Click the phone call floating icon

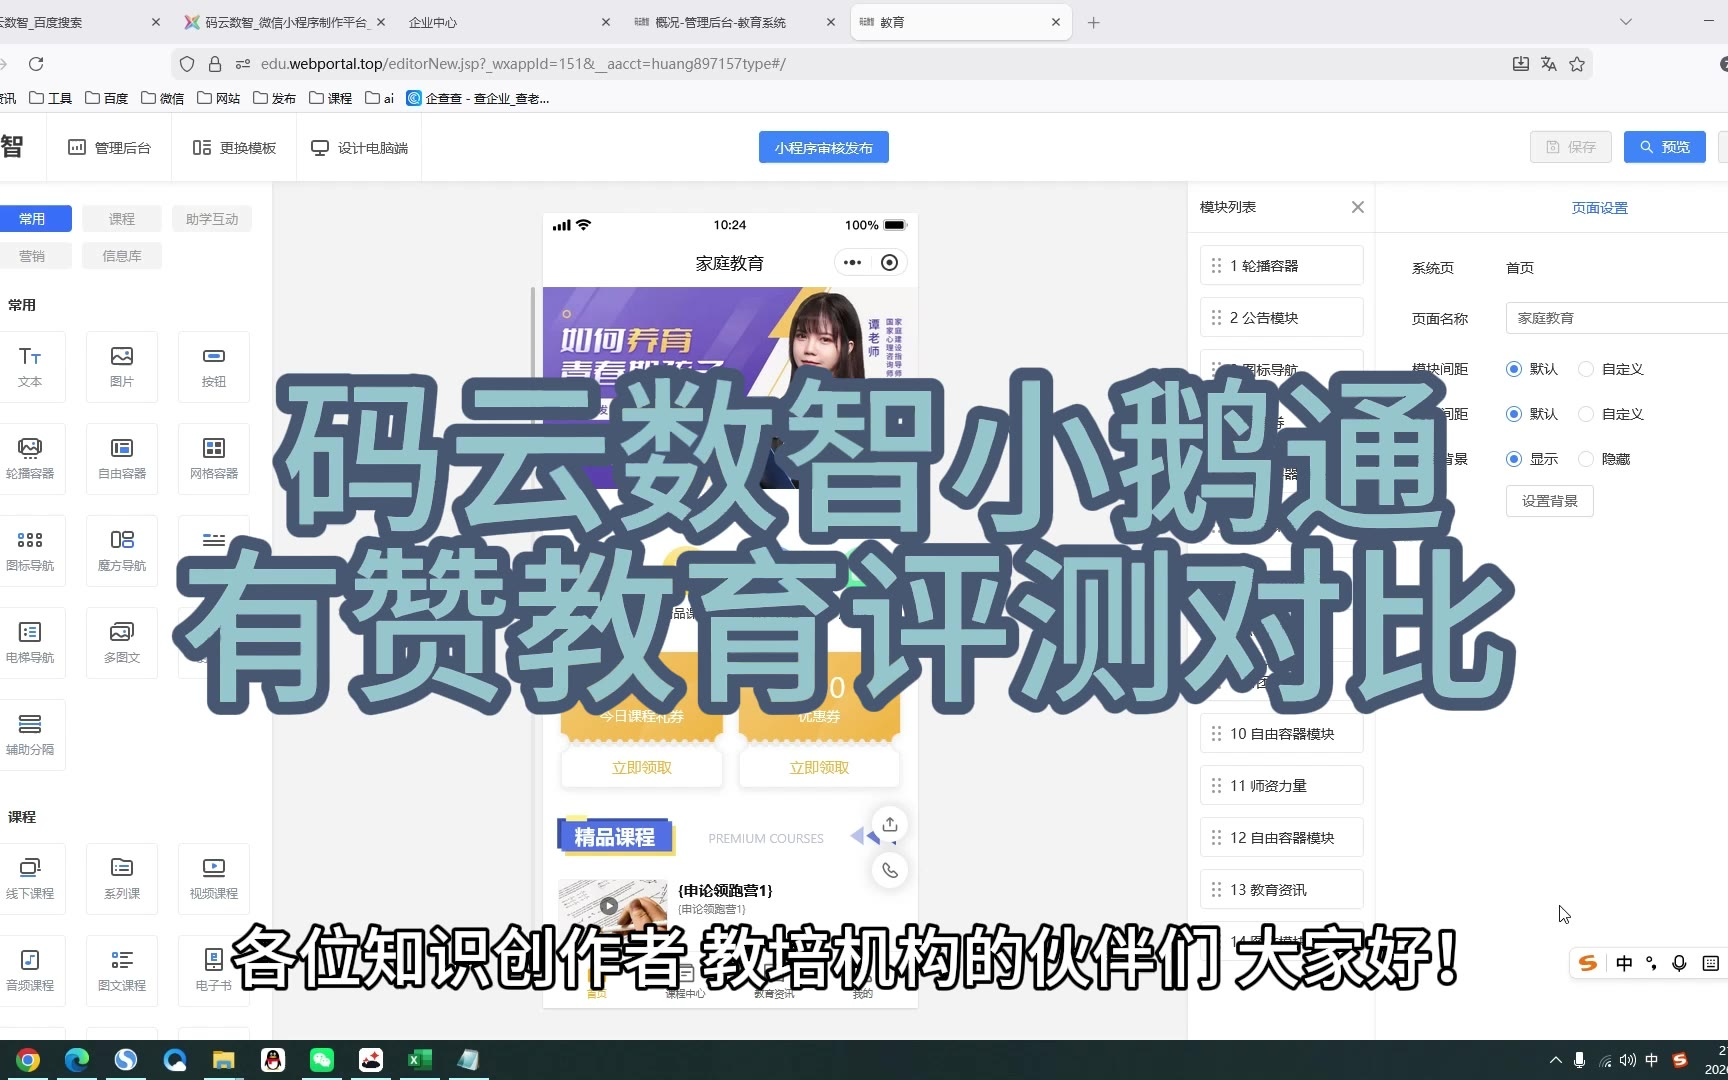click(889, 870)
